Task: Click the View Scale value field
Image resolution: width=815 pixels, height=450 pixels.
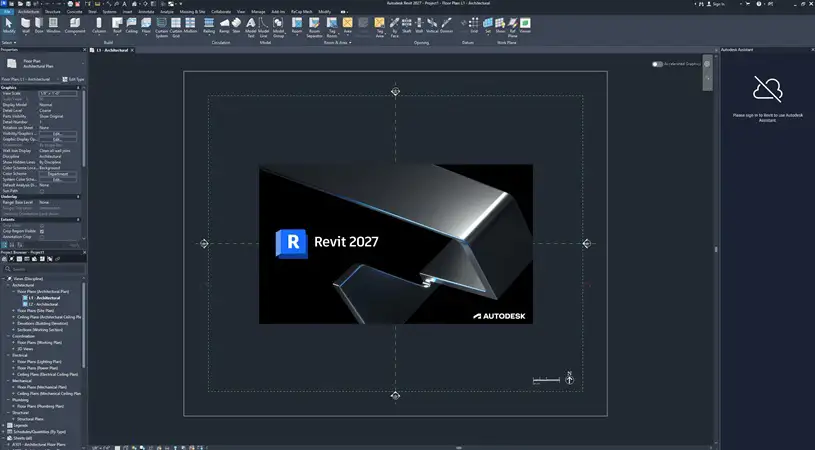Action: click(x=59, y=94)
